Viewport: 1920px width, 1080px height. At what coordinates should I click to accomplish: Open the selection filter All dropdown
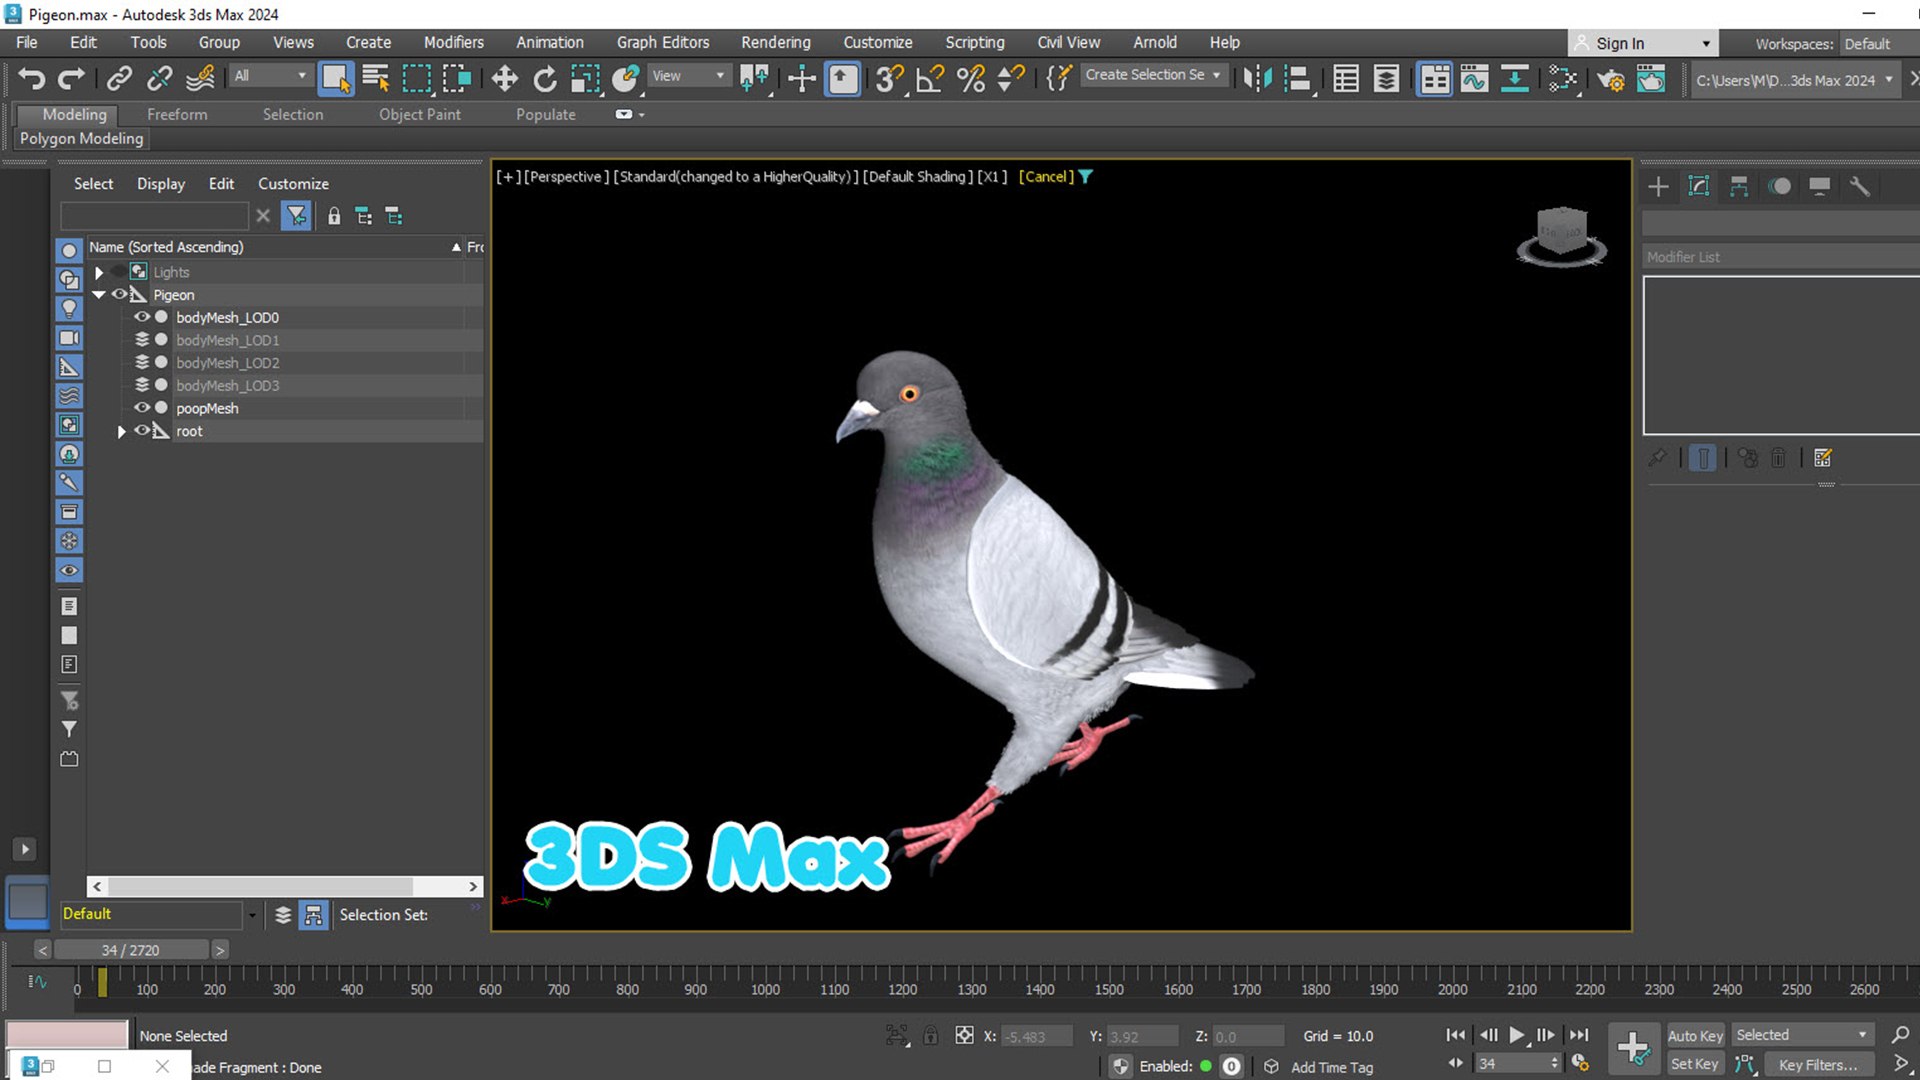270,76
